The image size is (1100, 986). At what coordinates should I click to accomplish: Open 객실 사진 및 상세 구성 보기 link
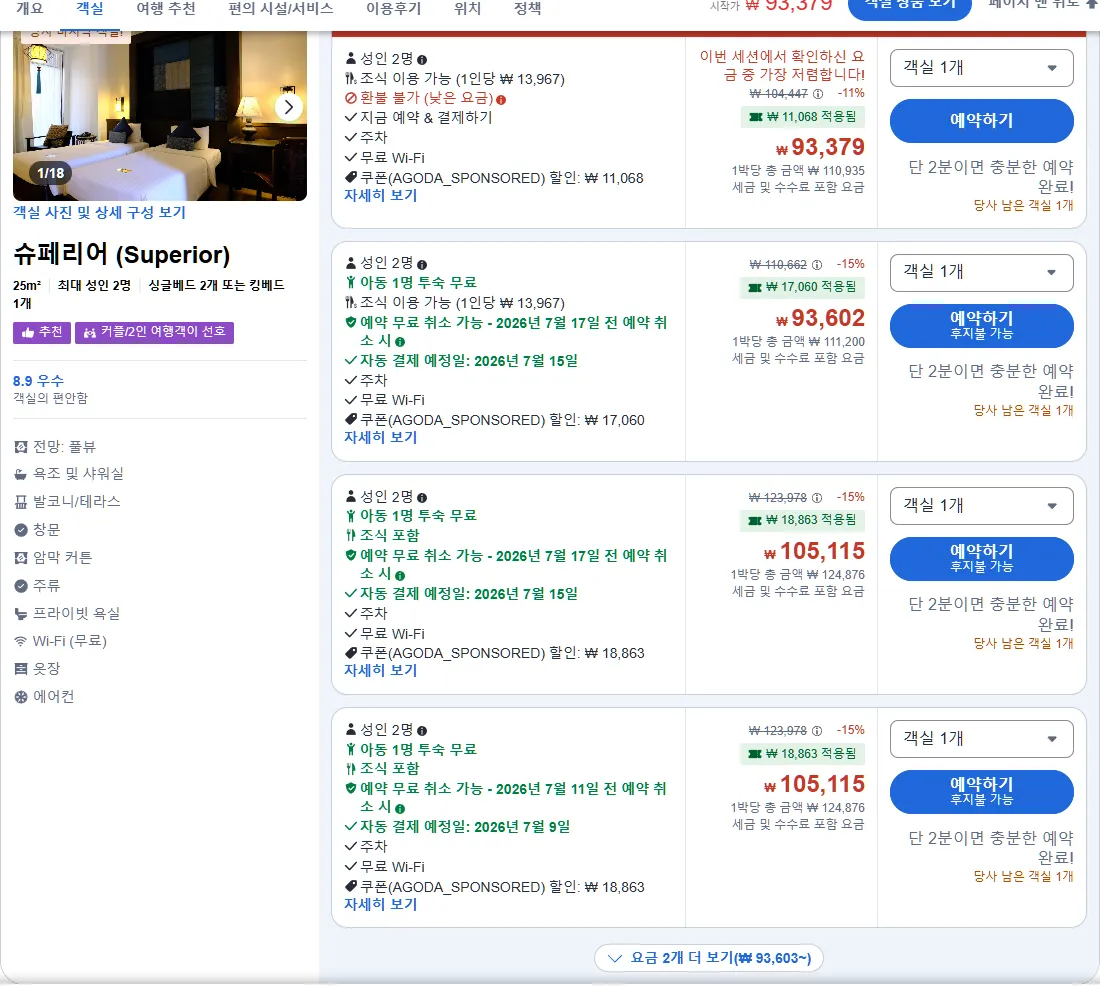[100, 213]
